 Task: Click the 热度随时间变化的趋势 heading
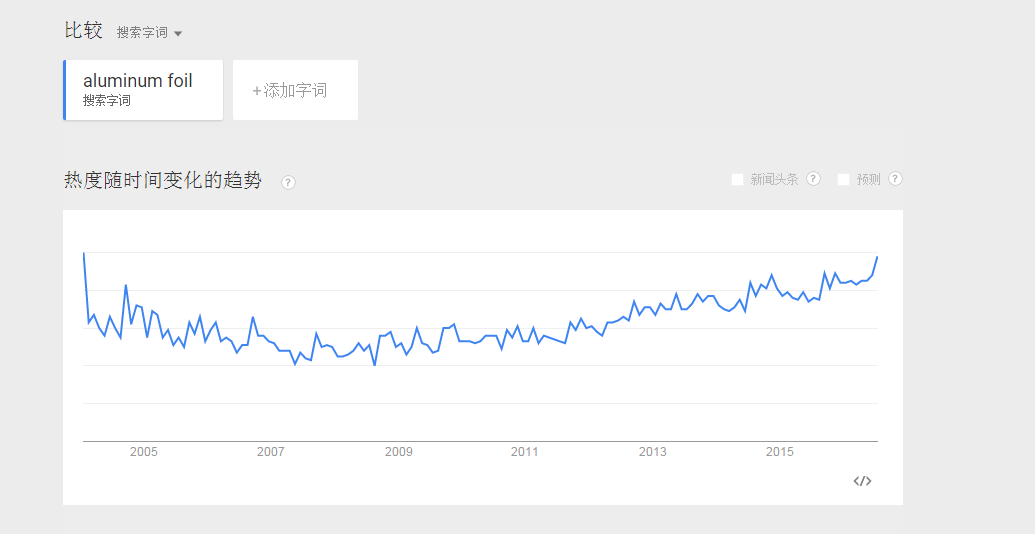[x=163, y=180]
